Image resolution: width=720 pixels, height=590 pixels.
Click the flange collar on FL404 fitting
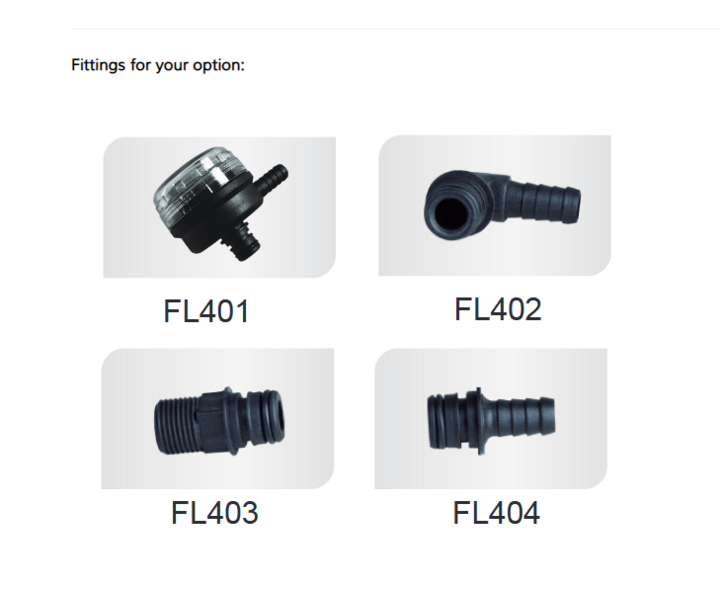477,421
